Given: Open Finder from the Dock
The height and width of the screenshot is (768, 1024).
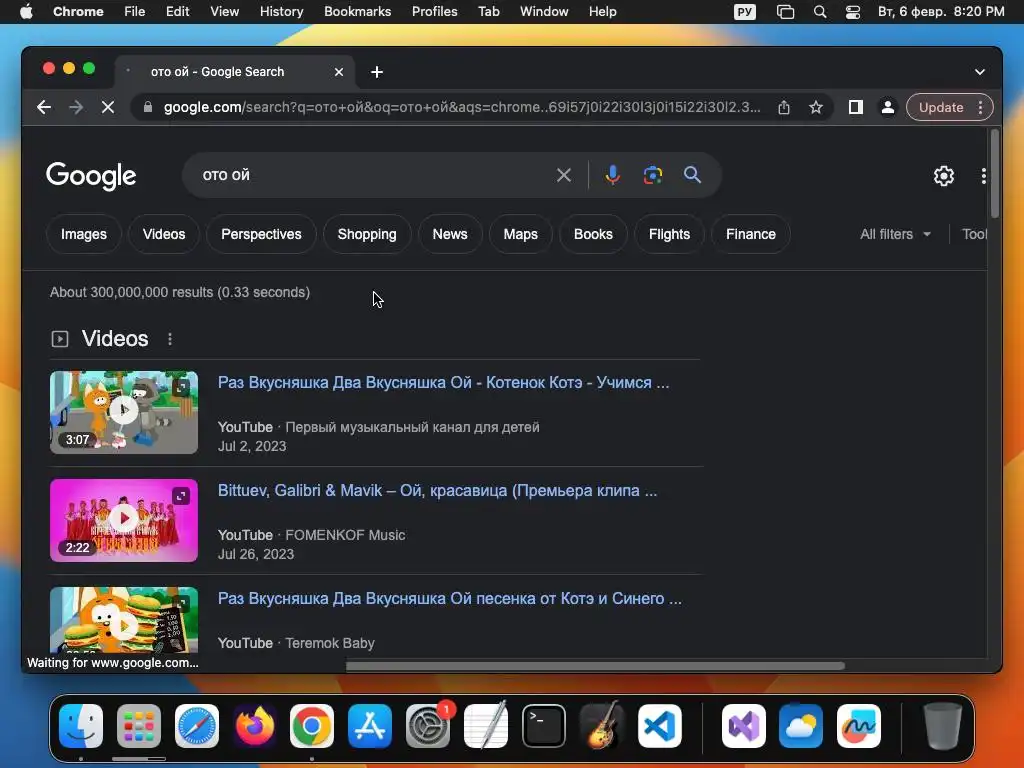Looking at the screenshot, I should (x=81, y=726).
